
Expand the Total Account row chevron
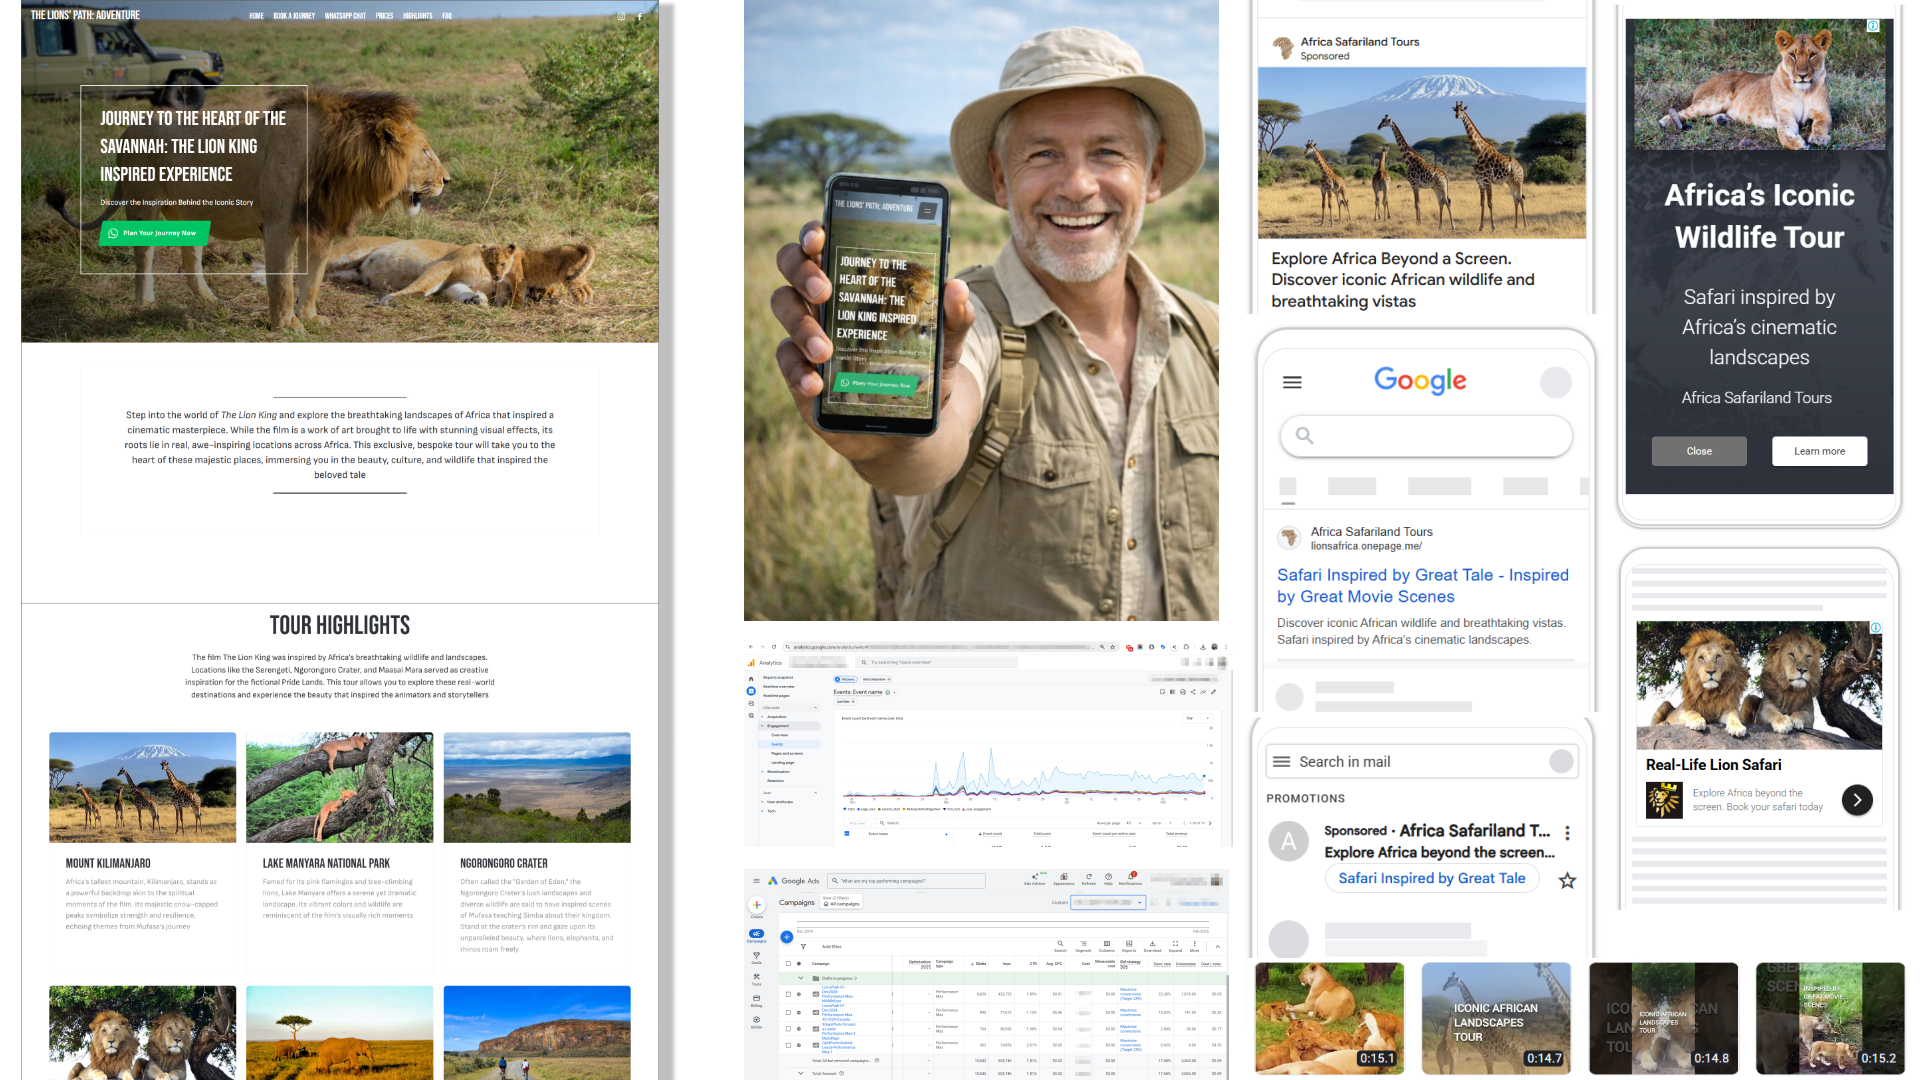click(x=801, y=1073)
